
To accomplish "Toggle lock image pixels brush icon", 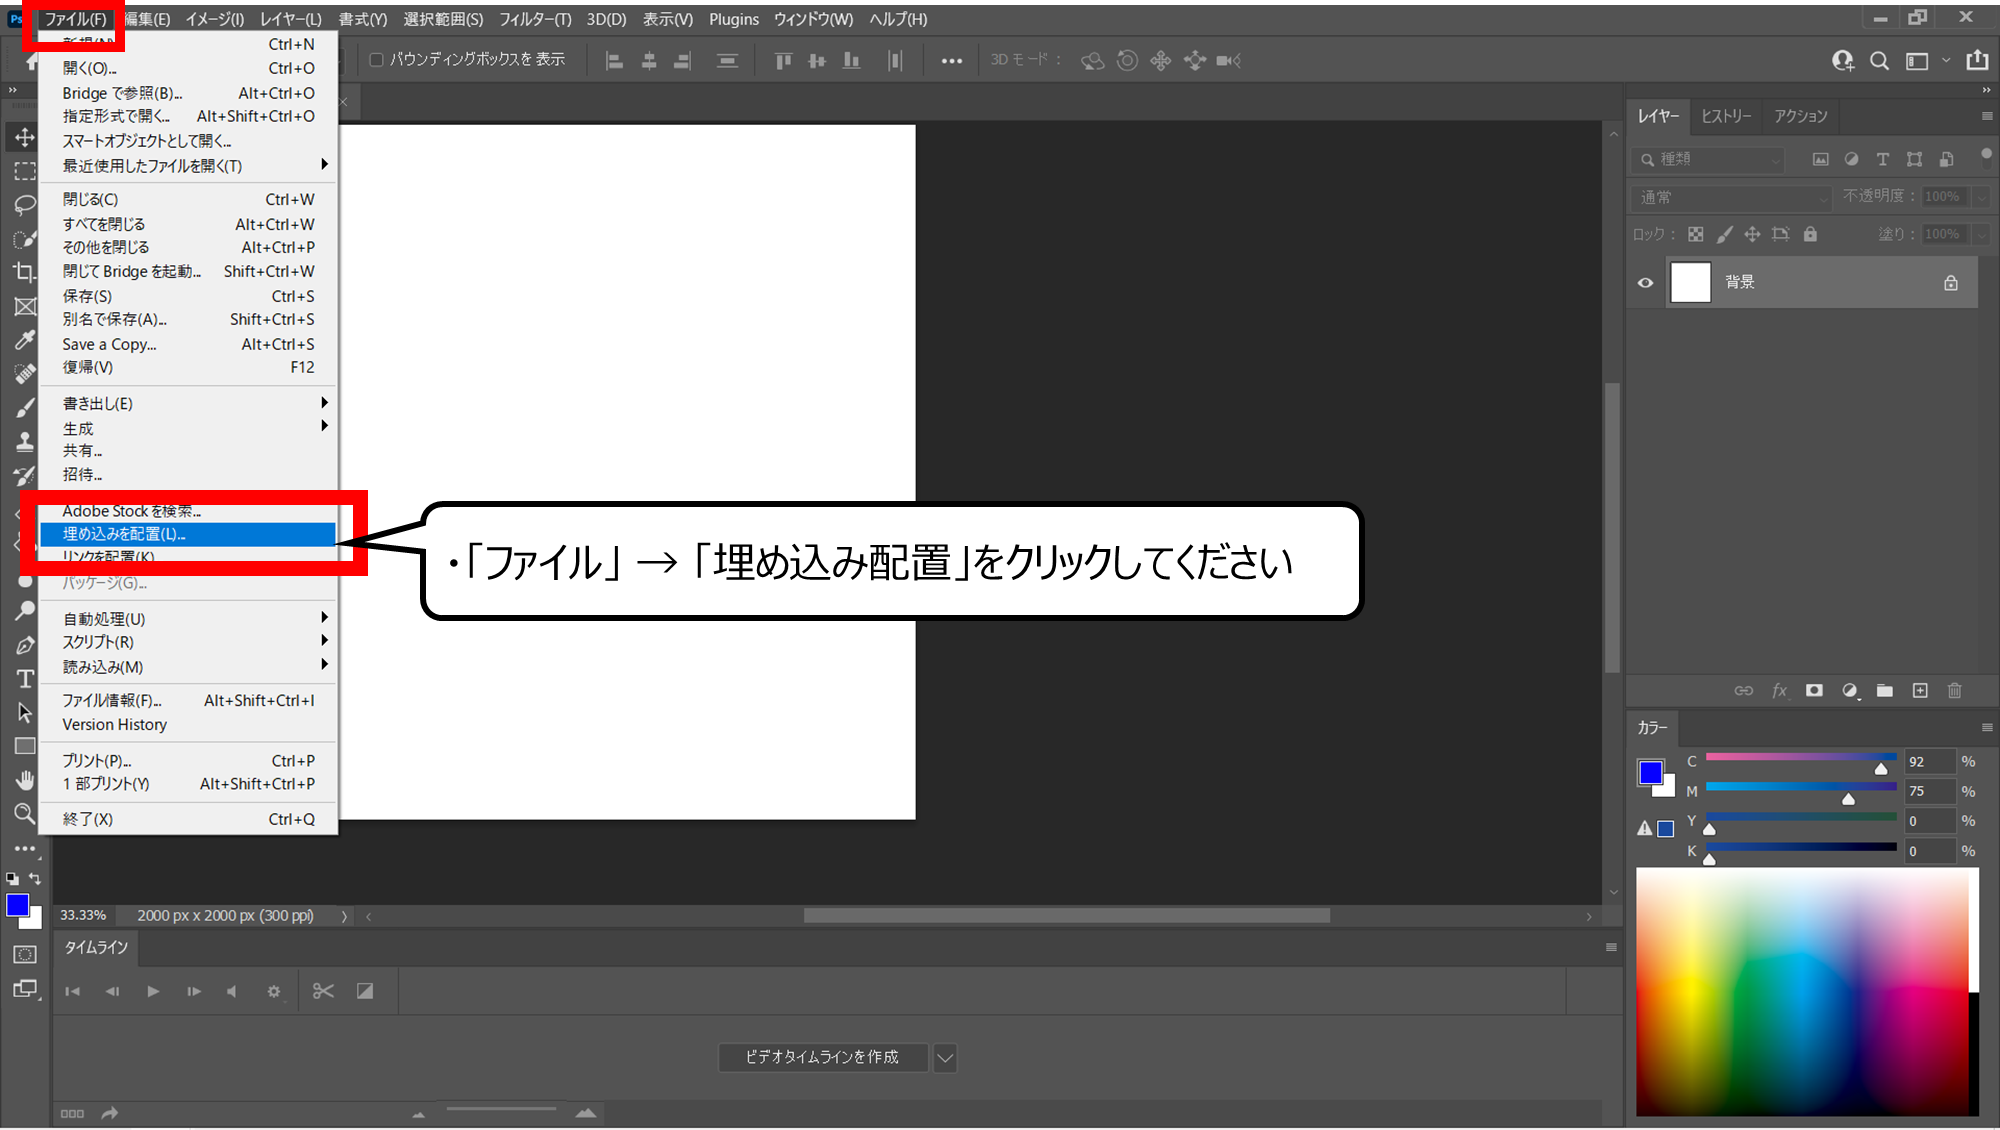I will (1724, 234).
